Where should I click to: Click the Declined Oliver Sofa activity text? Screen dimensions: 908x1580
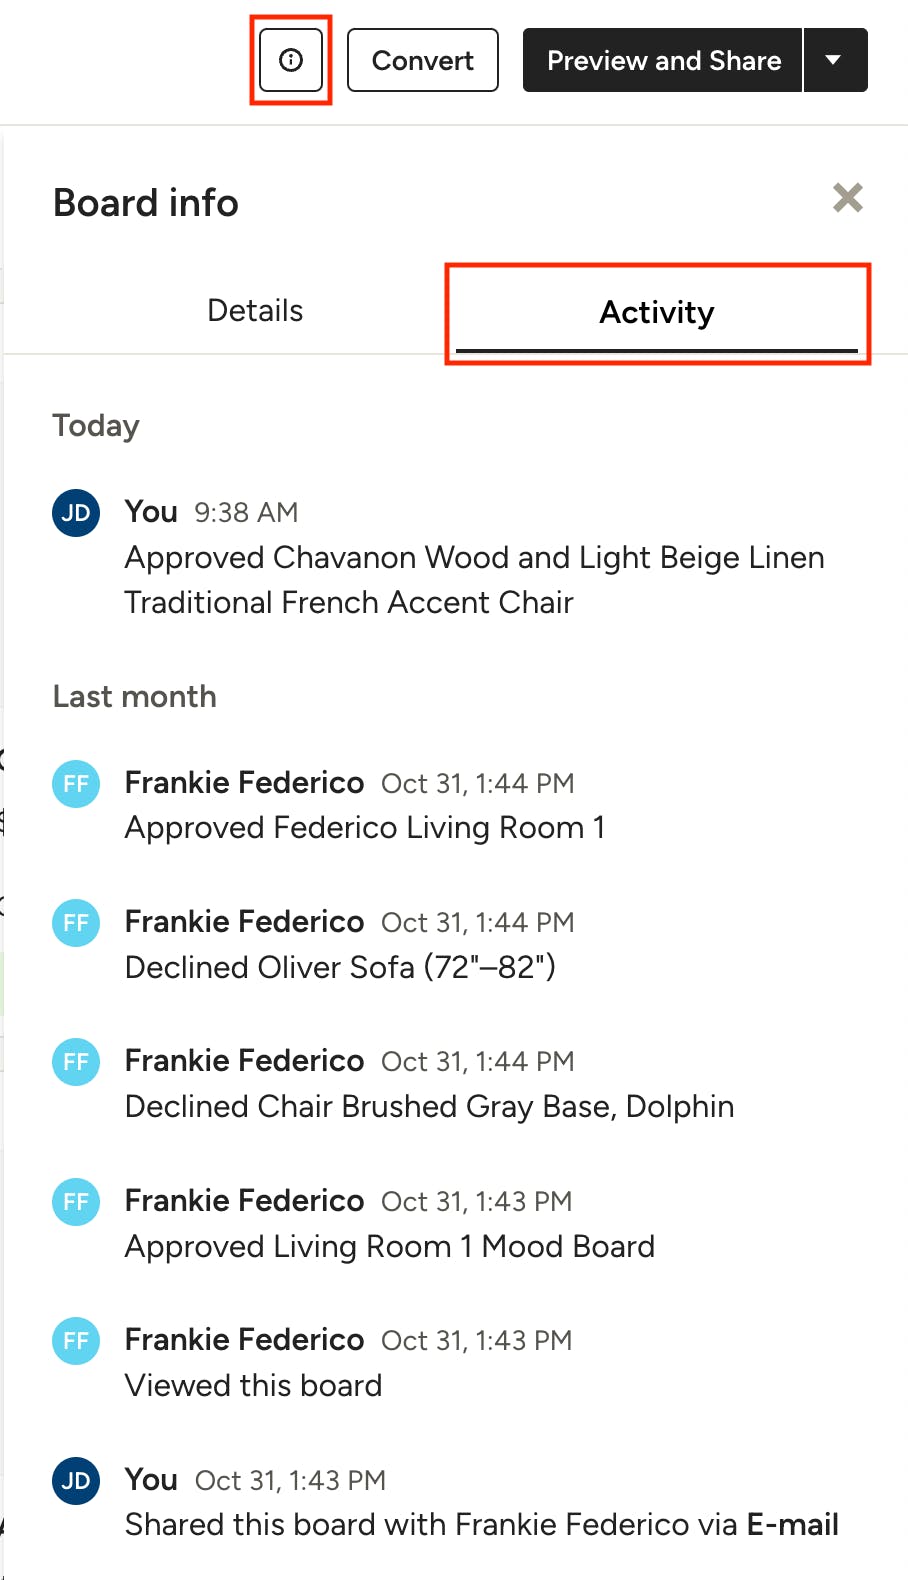[340, 967]
